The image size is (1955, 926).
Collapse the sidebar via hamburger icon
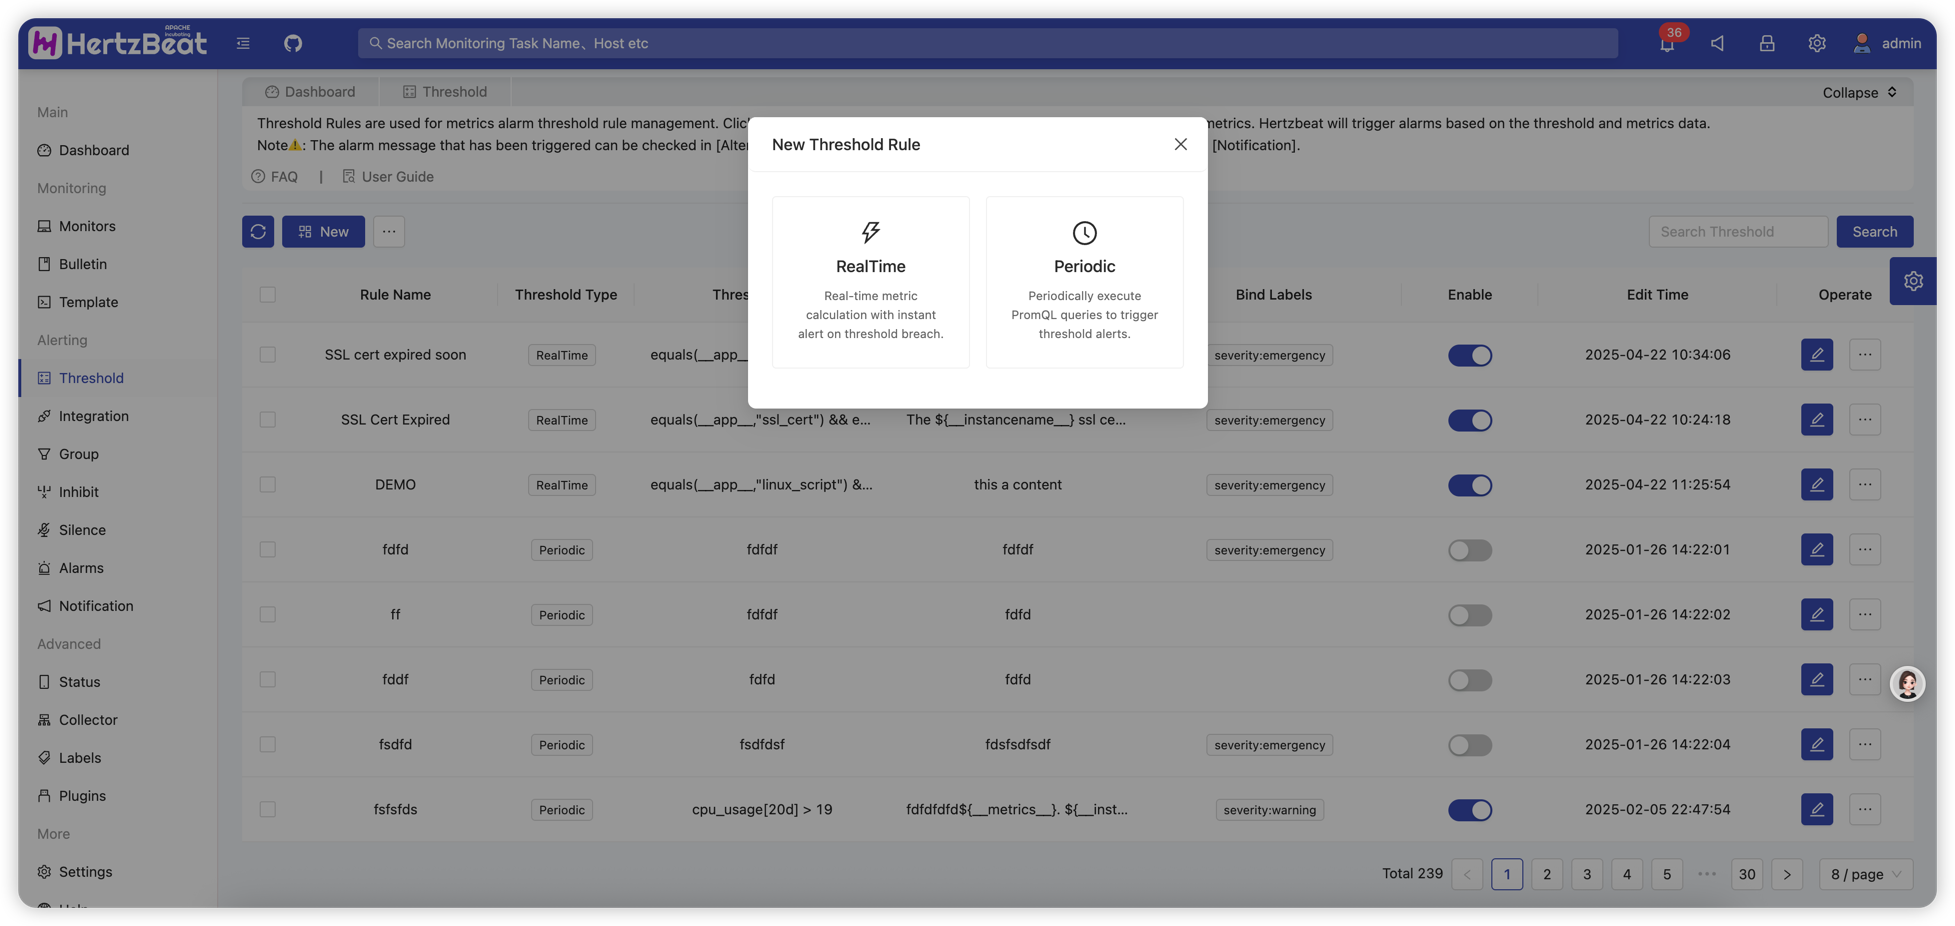click(x=243, y=43)
